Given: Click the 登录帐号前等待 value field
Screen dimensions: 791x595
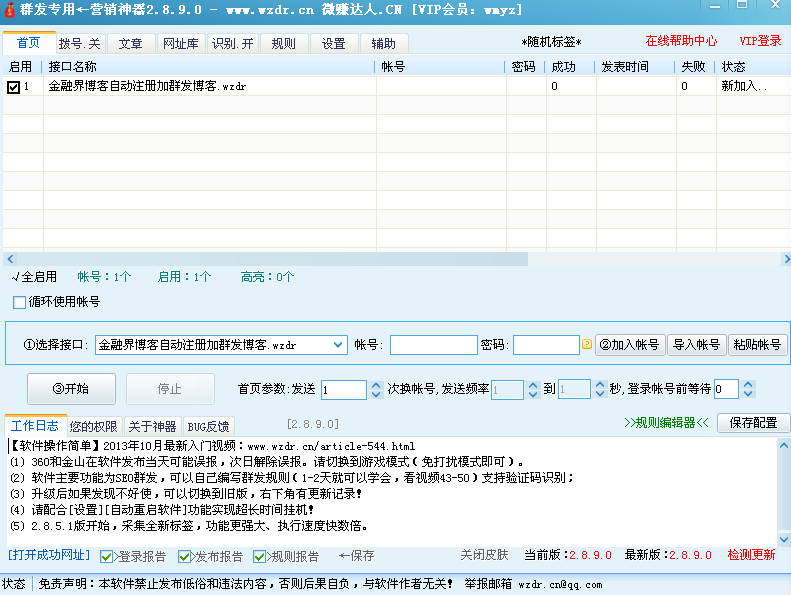Looking at the screenshot, I should 727,390.
